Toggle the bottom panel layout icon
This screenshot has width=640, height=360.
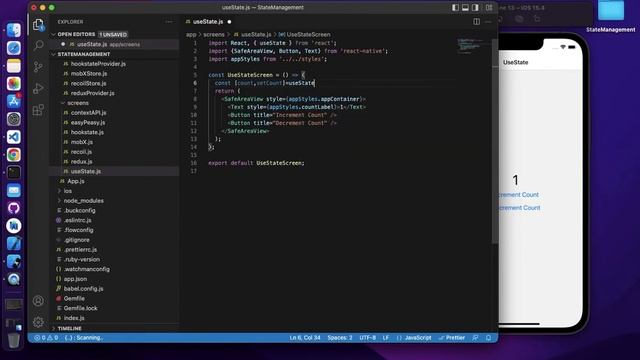tap(465, 7)
